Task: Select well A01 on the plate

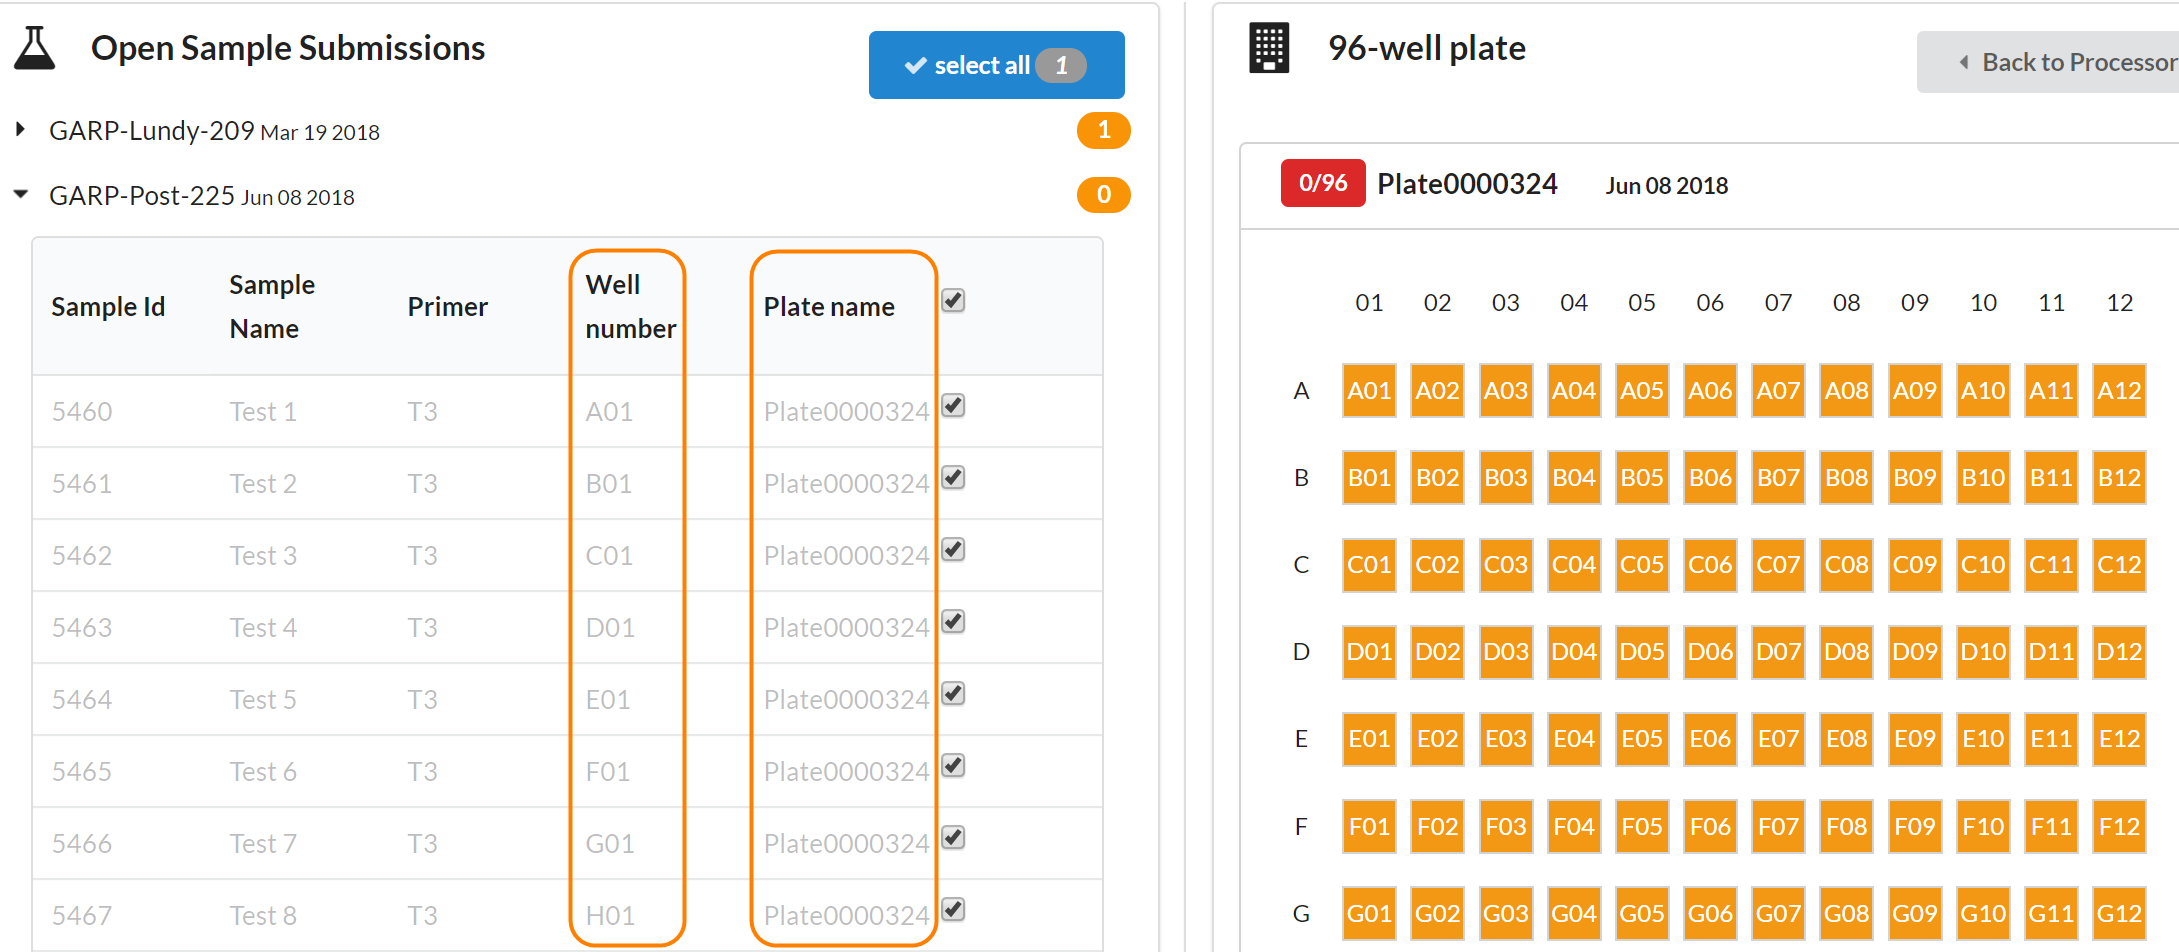Action: pos(1368,391)
